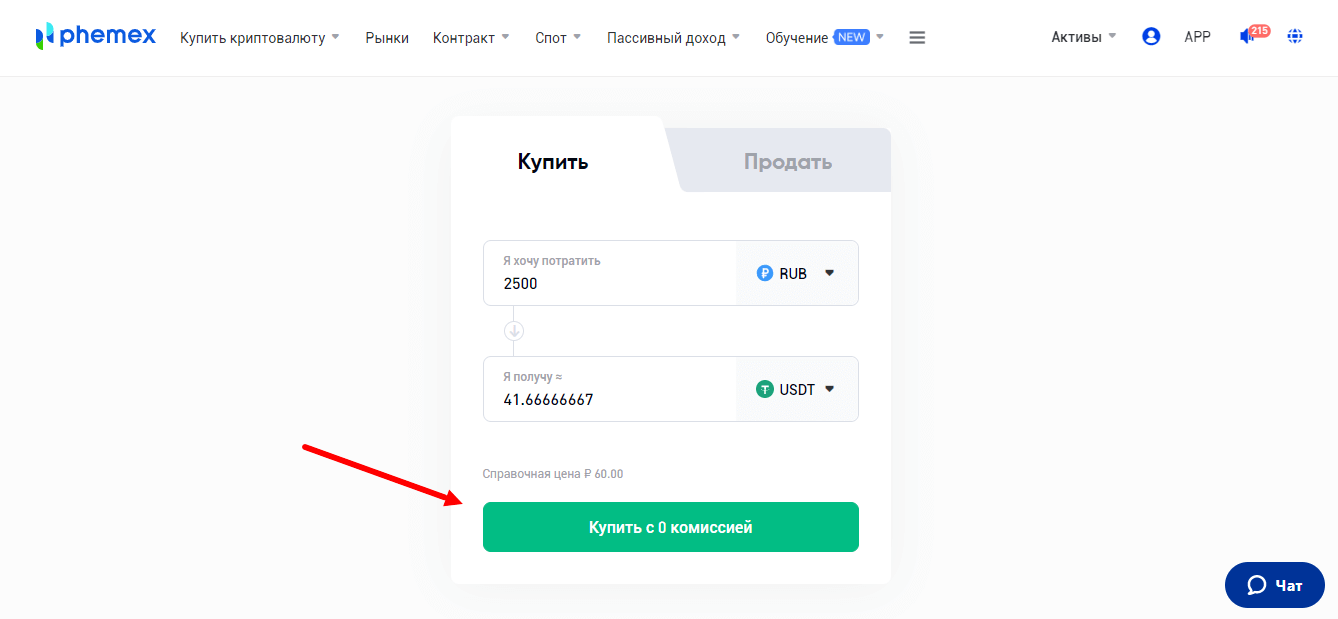Click the Я хочу потратить amount field
Viewport: 1338px width, 619px height.
610,283
